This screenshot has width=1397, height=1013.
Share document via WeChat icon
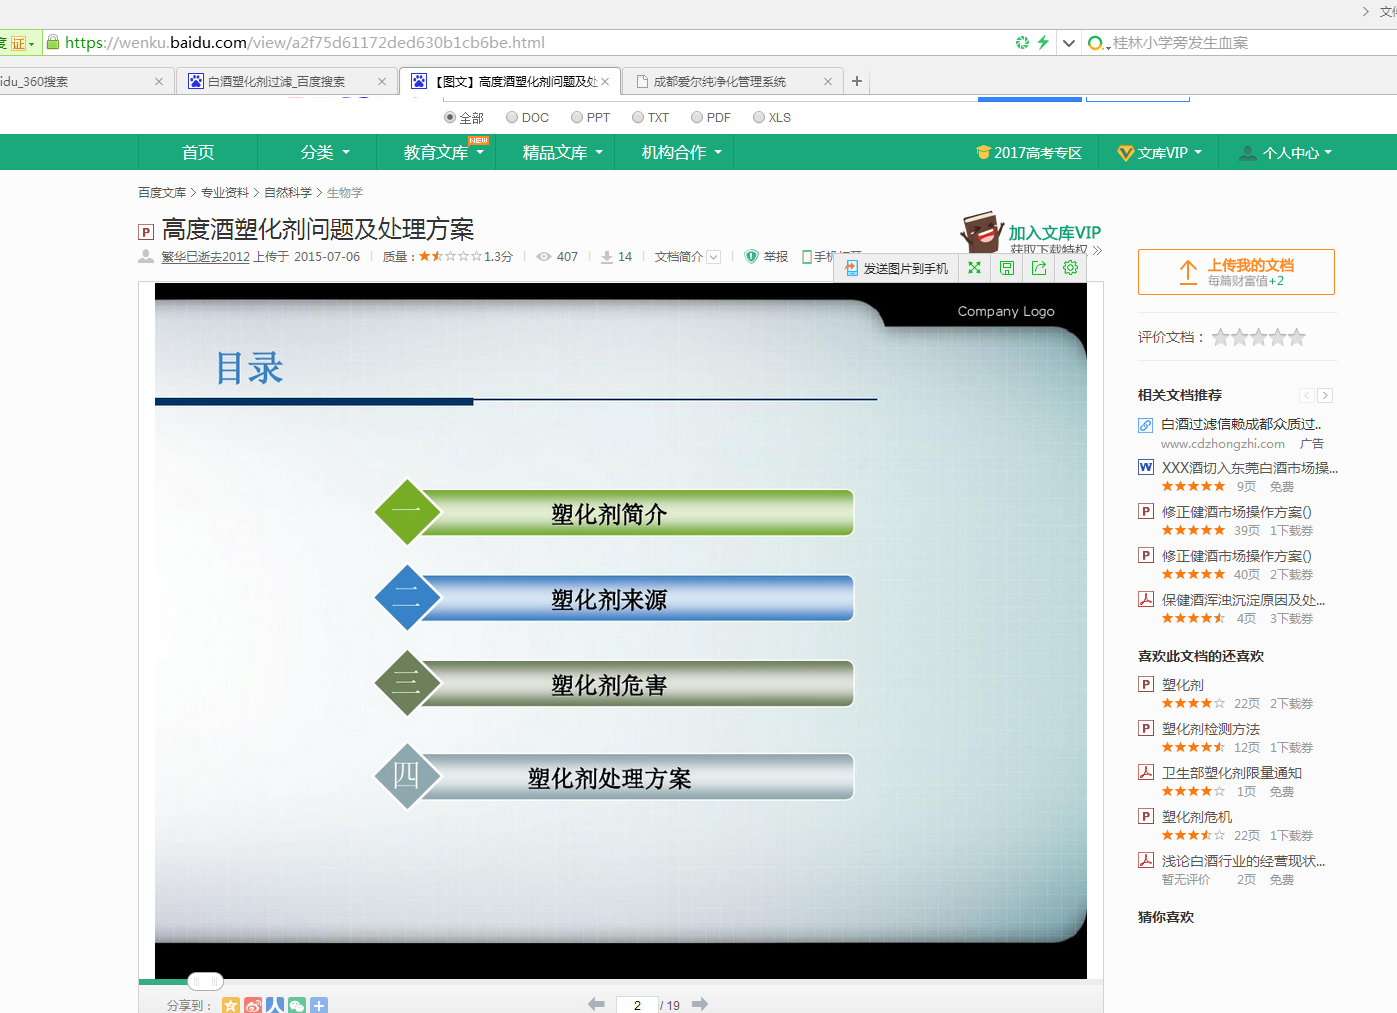tap(297, 1005)
